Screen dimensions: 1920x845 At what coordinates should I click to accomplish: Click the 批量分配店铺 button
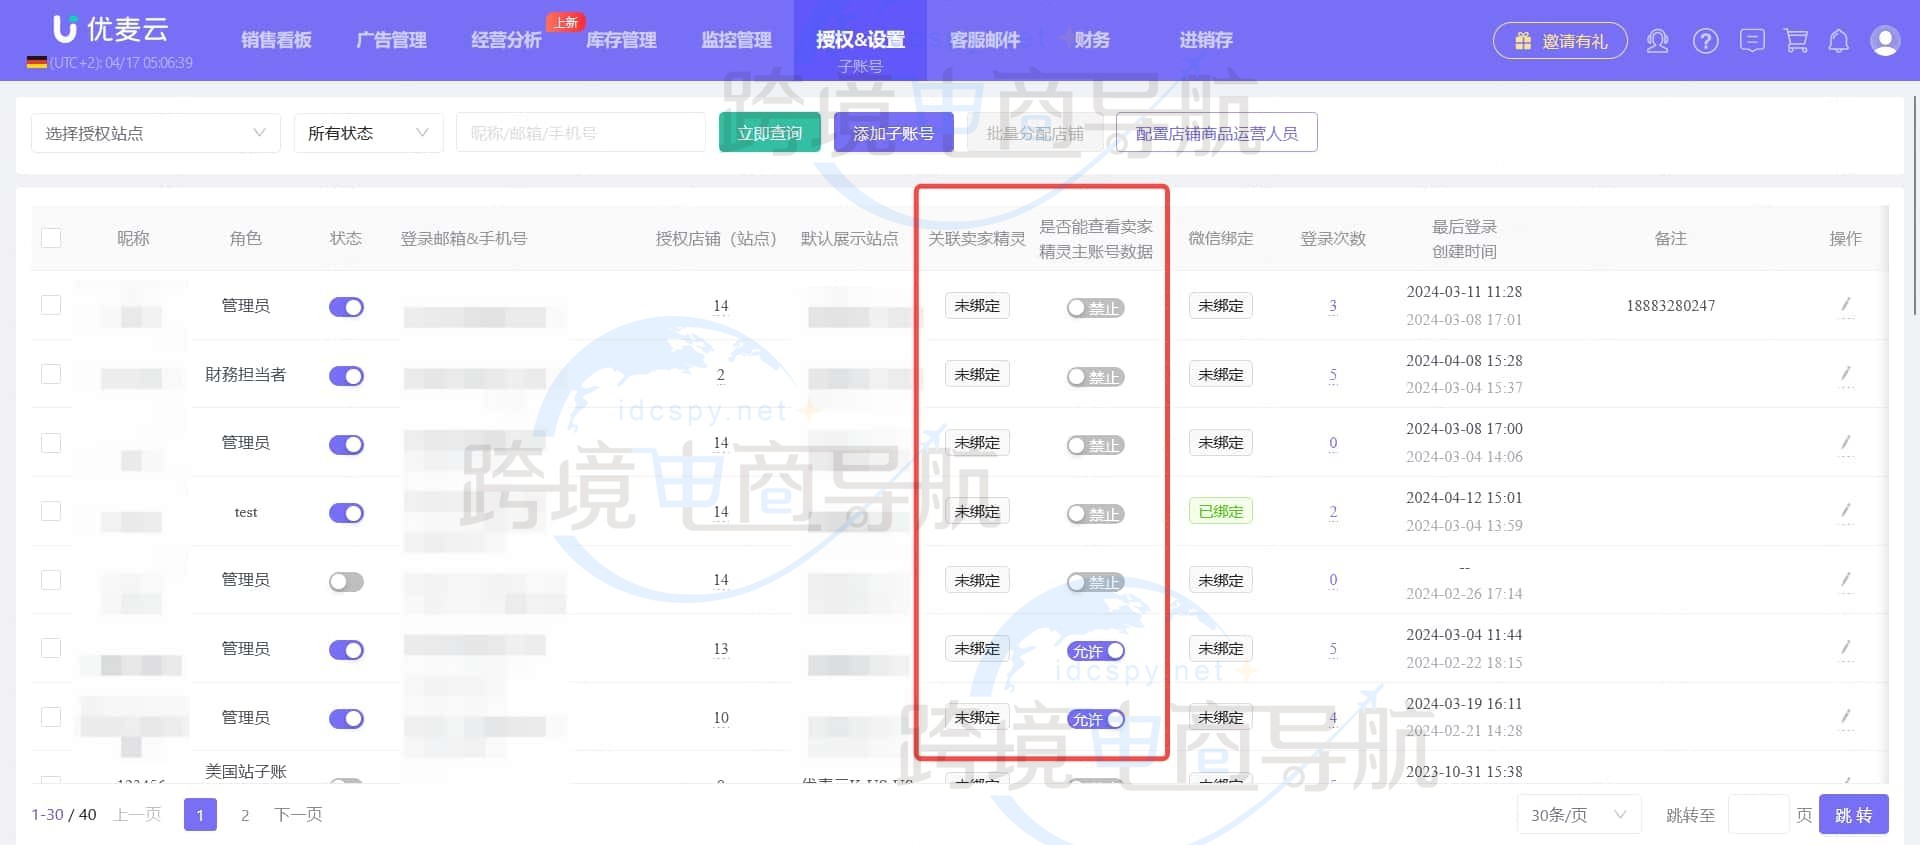(x=1035, y=133)
